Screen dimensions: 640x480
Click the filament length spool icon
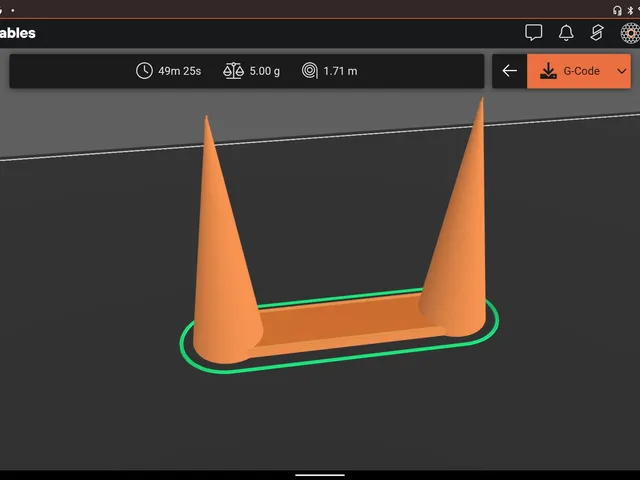coord(310,71)
